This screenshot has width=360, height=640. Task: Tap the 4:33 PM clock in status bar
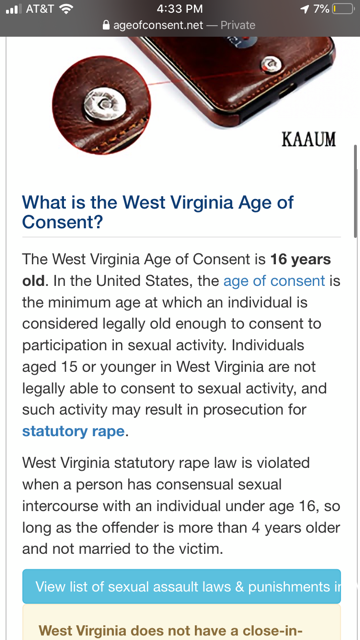[180, 9]
